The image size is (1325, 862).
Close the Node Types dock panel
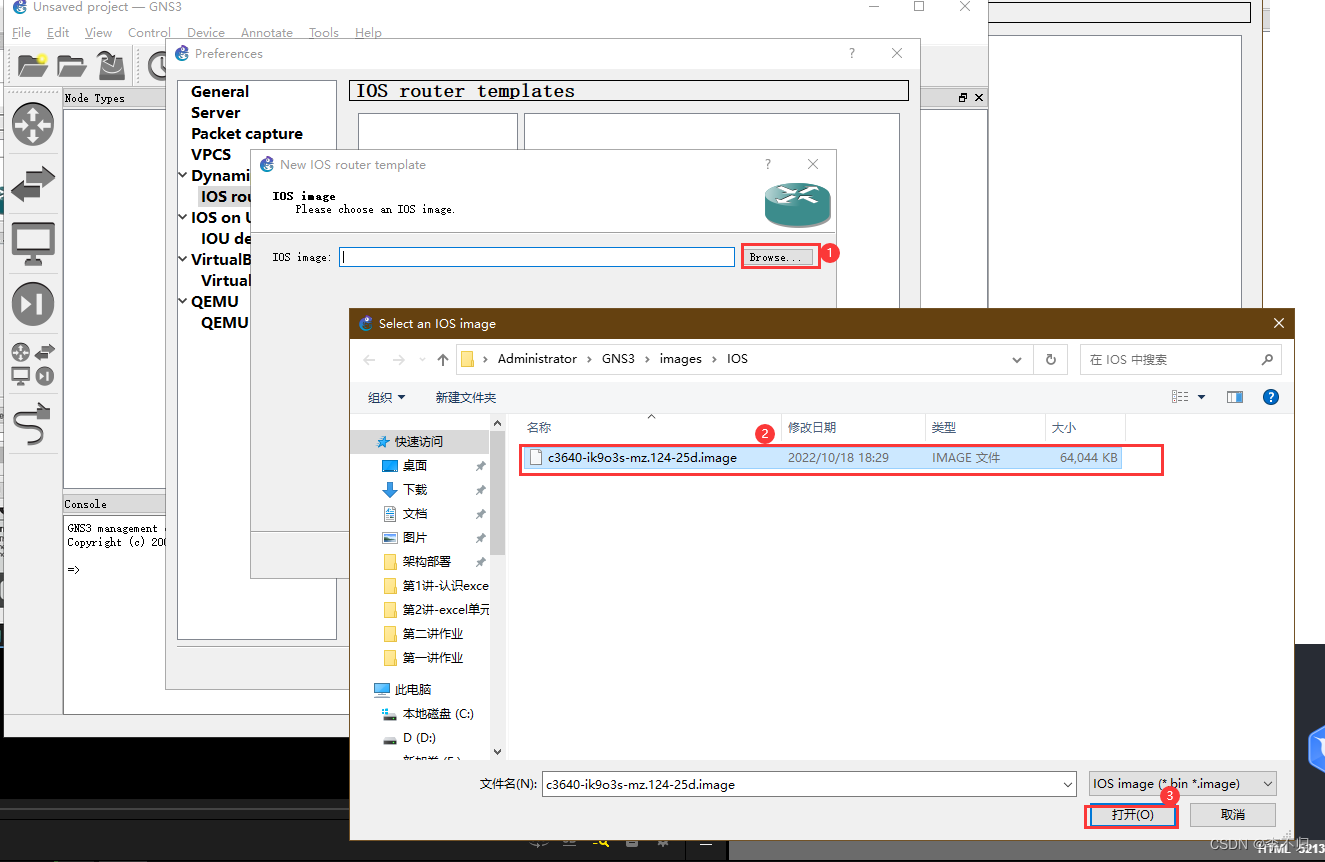(x=978, y=98)
